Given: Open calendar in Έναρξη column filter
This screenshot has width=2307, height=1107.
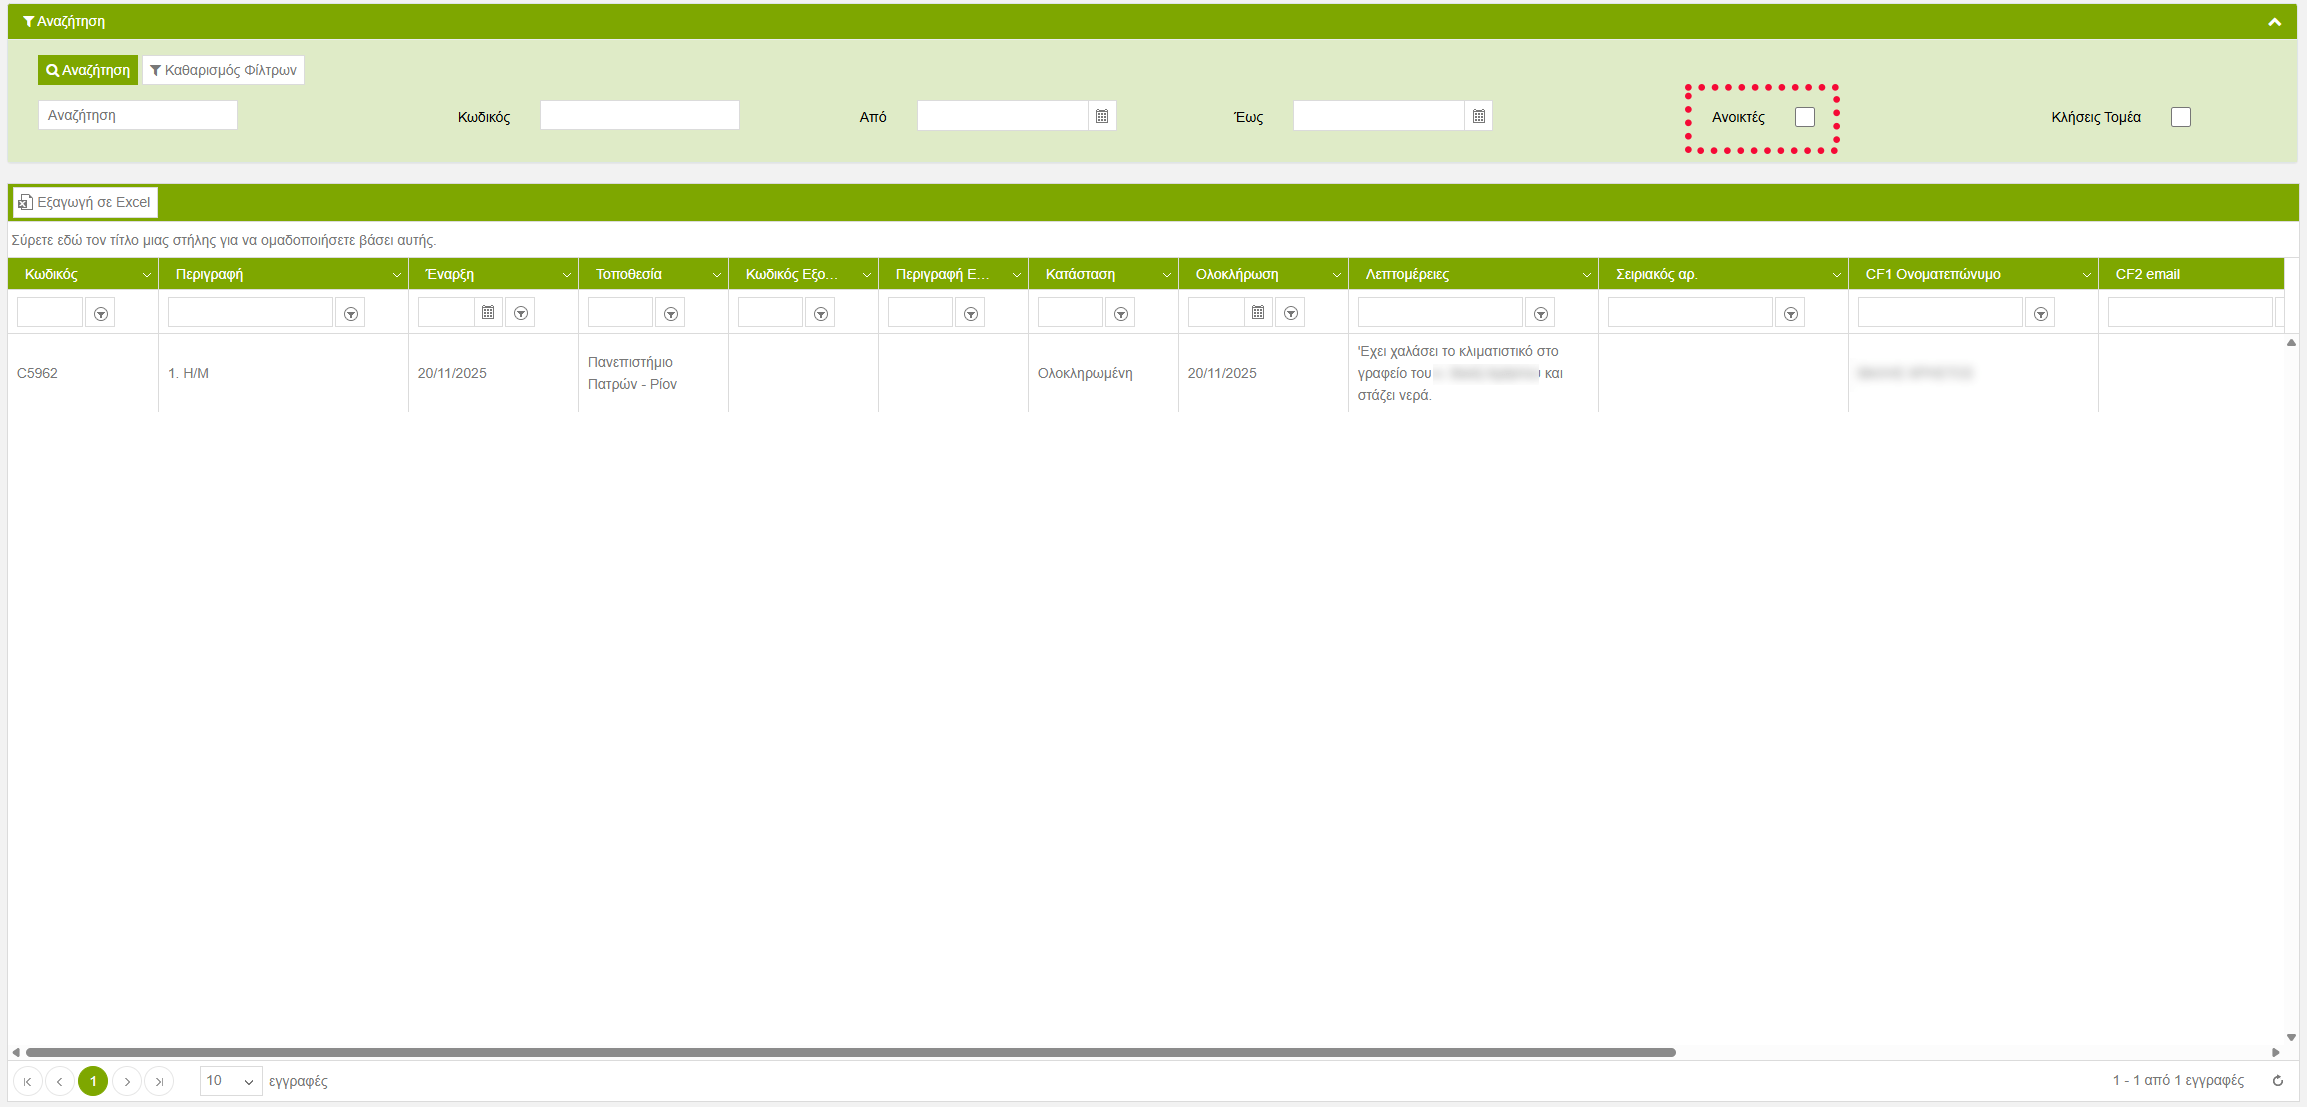Looking at the screenshot, I should click(x=488, y=313).
